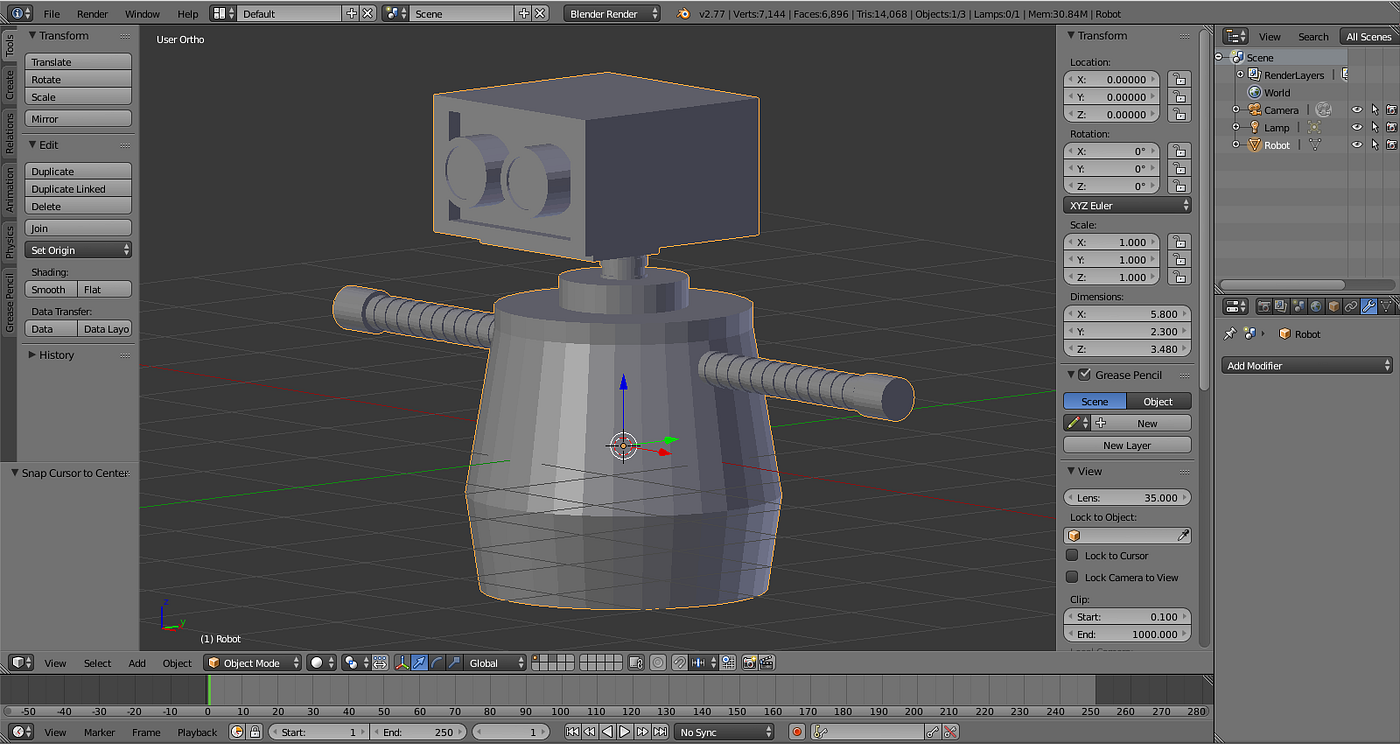The image size is (1400, 744).
Task: Toggle the 3D manipulator widget icon
Action: coord(403,663)
